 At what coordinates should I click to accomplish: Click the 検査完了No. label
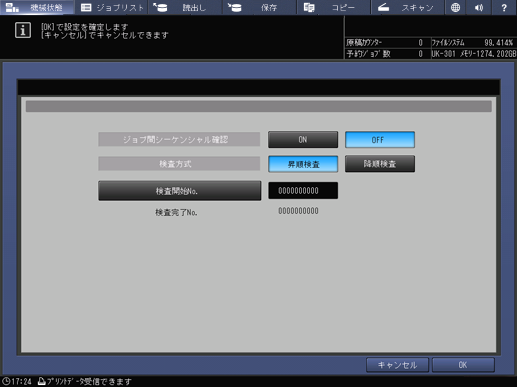(176, 212)
